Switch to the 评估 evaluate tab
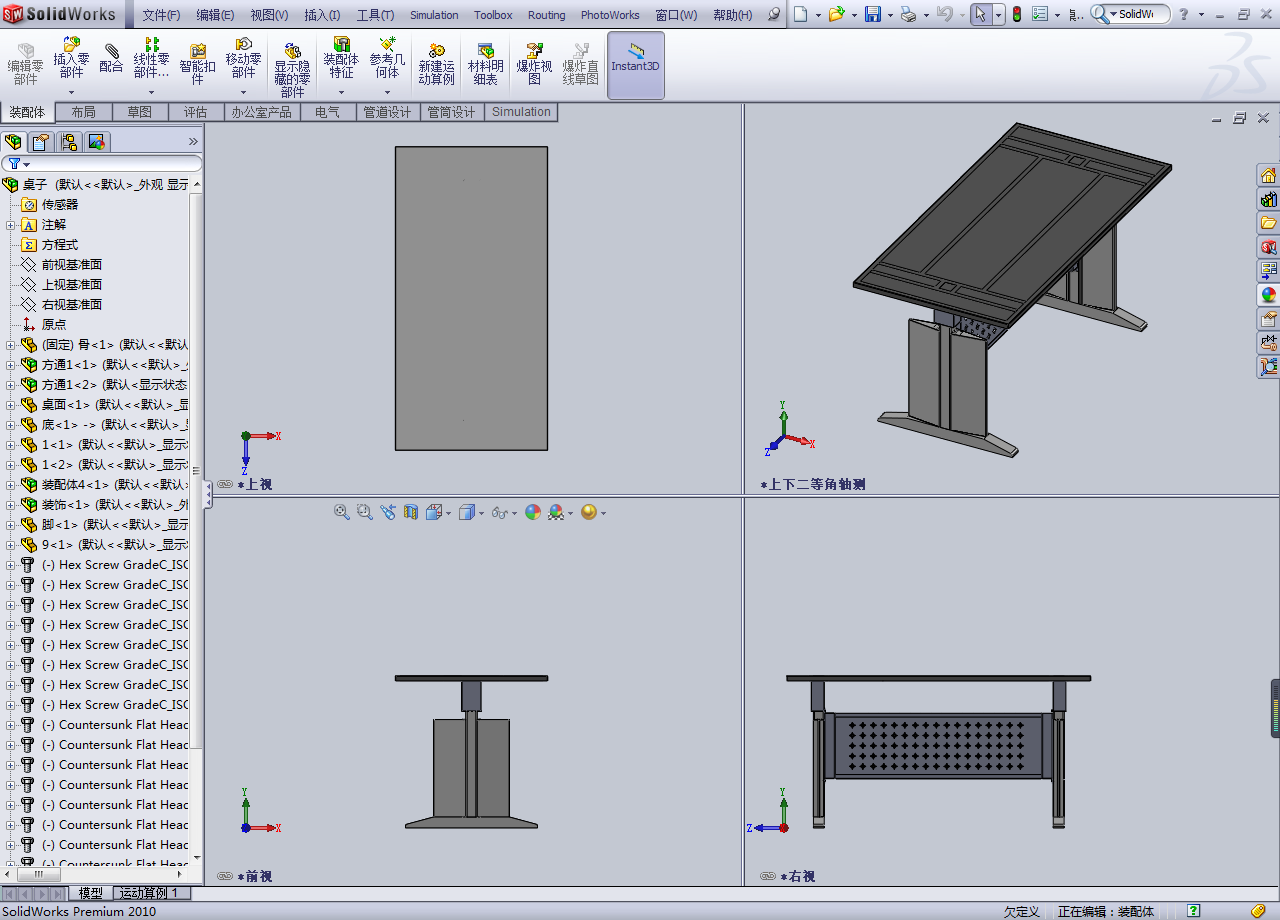The height and width of the screenshot is (920, 1280). (x=196, y=112)
